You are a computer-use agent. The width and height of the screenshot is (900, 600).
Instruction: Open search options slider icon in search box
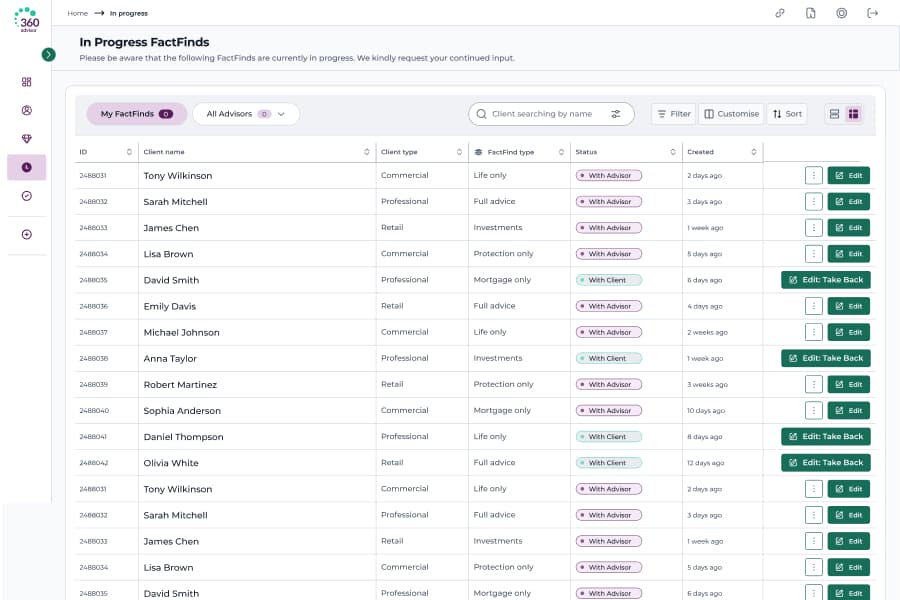[616, 114]
